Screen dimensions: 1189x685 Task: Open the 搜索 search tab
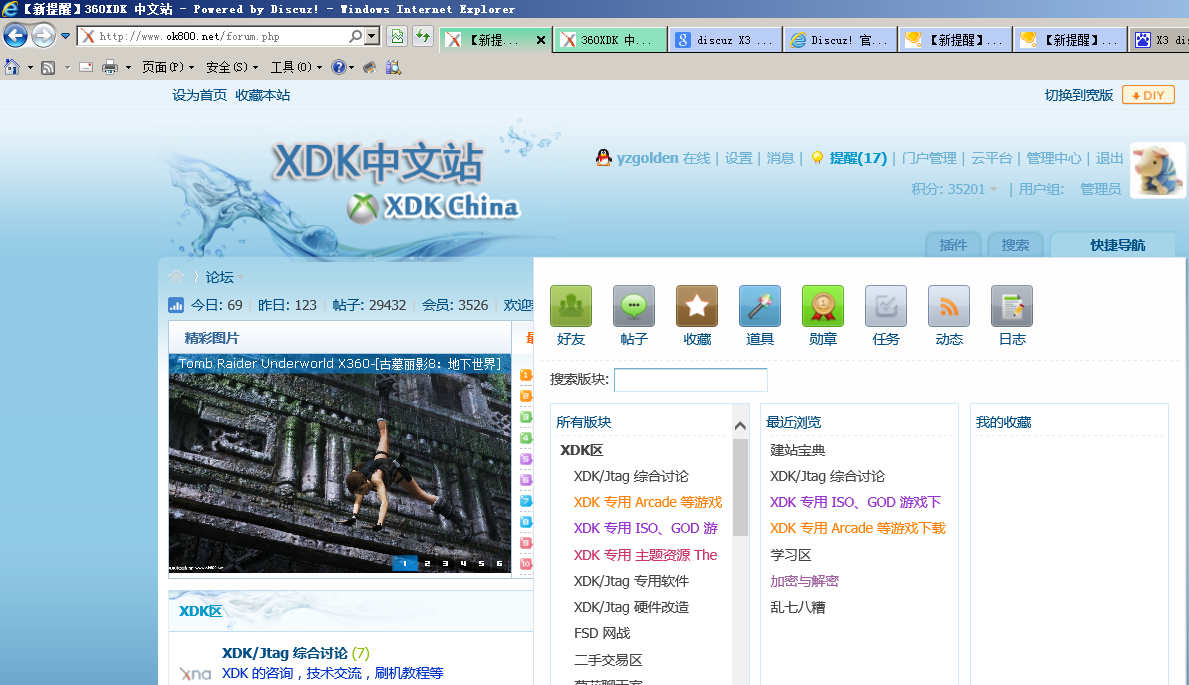pyautogui.click(x=1015, y=245)
